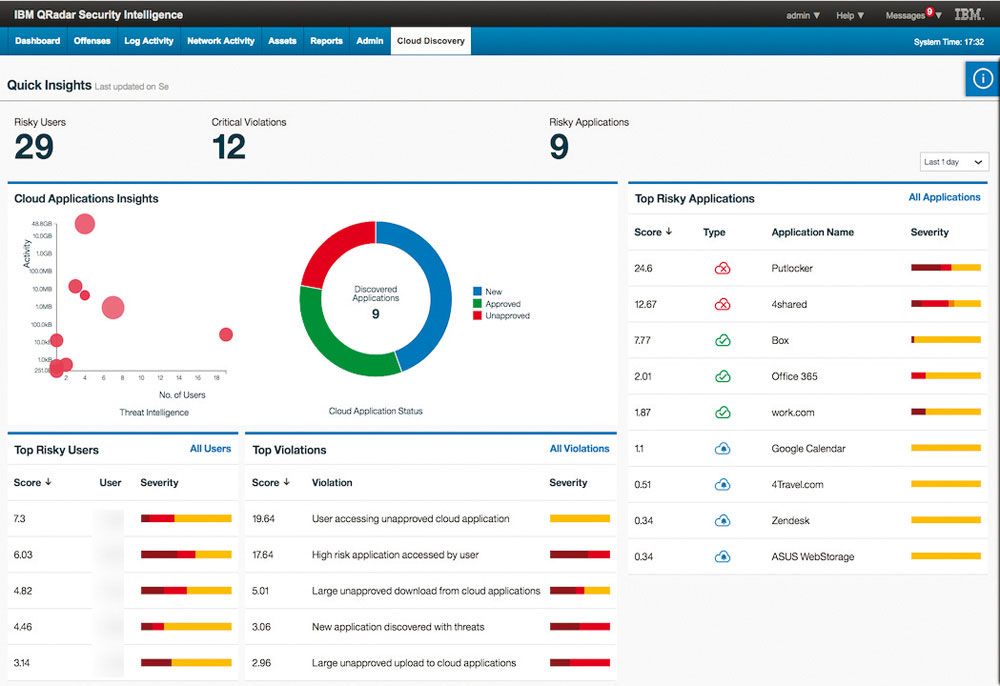Click the Putlocker severity bar
The height and width of the screenshot is (686, 1000).
coord(946,268)
